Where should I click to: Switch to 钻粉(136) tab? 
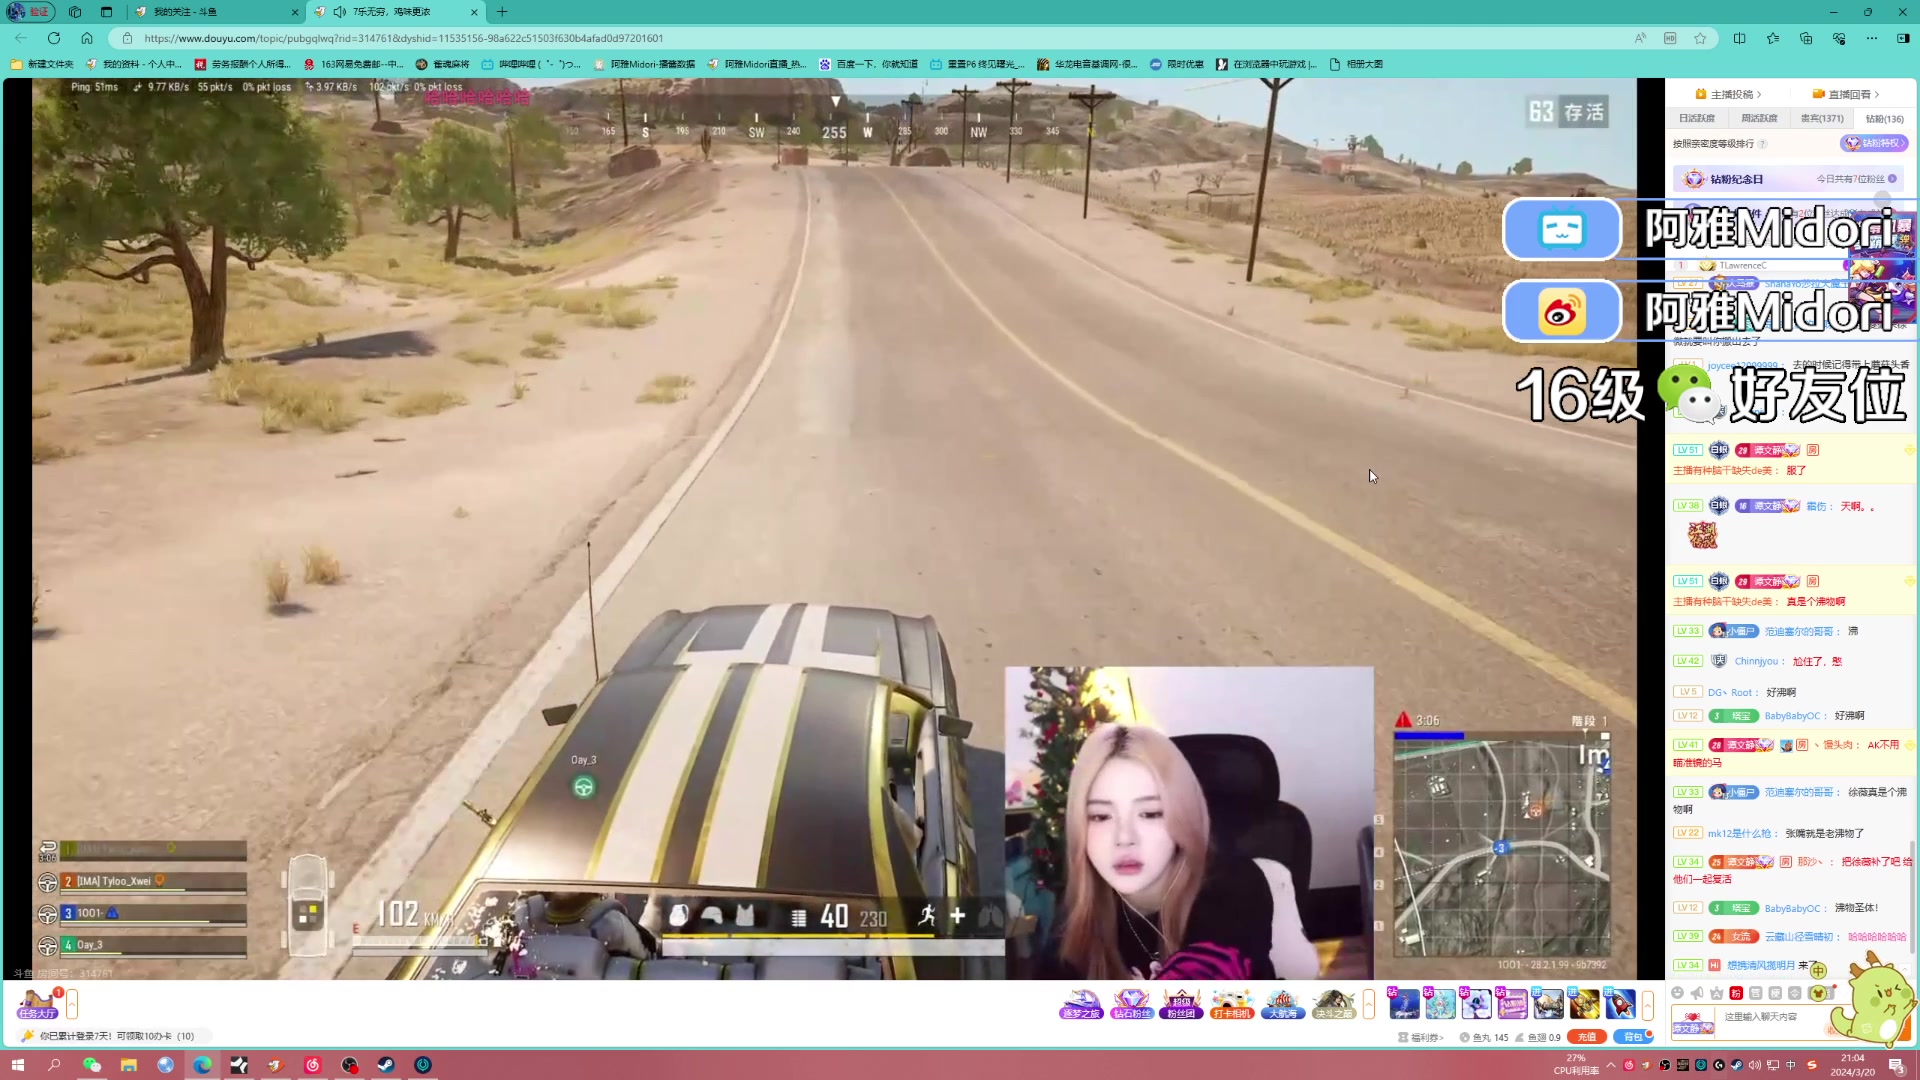click(1884, 118)
